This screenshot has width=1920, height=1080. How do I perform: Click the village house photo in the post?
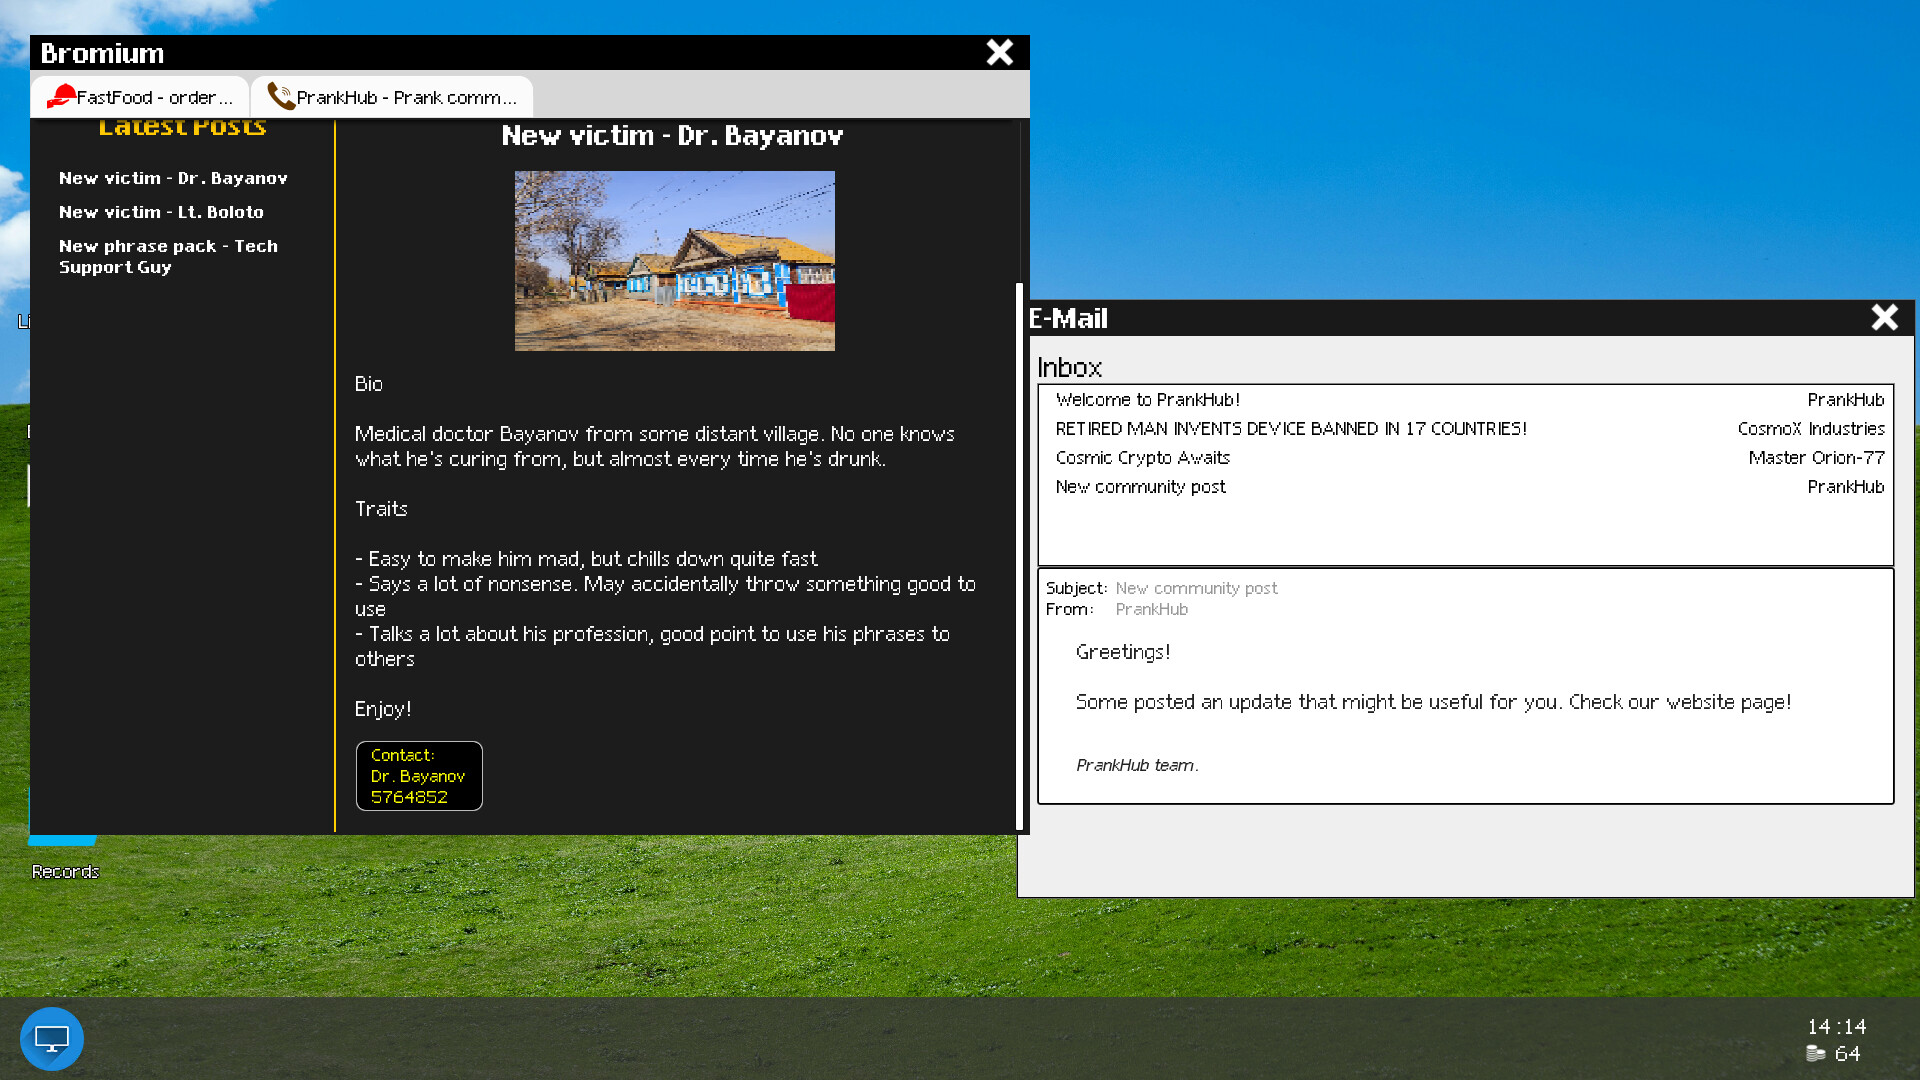click(x=674, y=261)
